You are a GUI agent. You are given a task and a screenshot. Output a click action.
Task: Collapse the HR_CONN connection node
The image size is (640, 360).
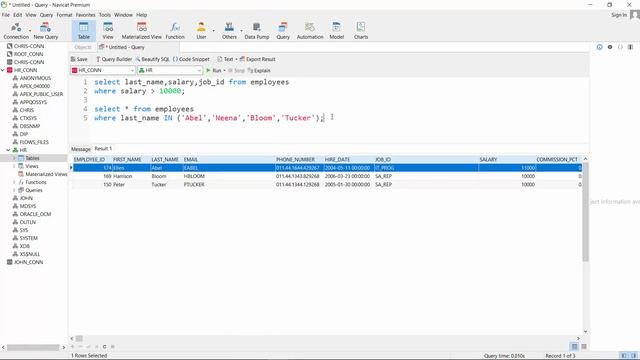pos(3,70)
